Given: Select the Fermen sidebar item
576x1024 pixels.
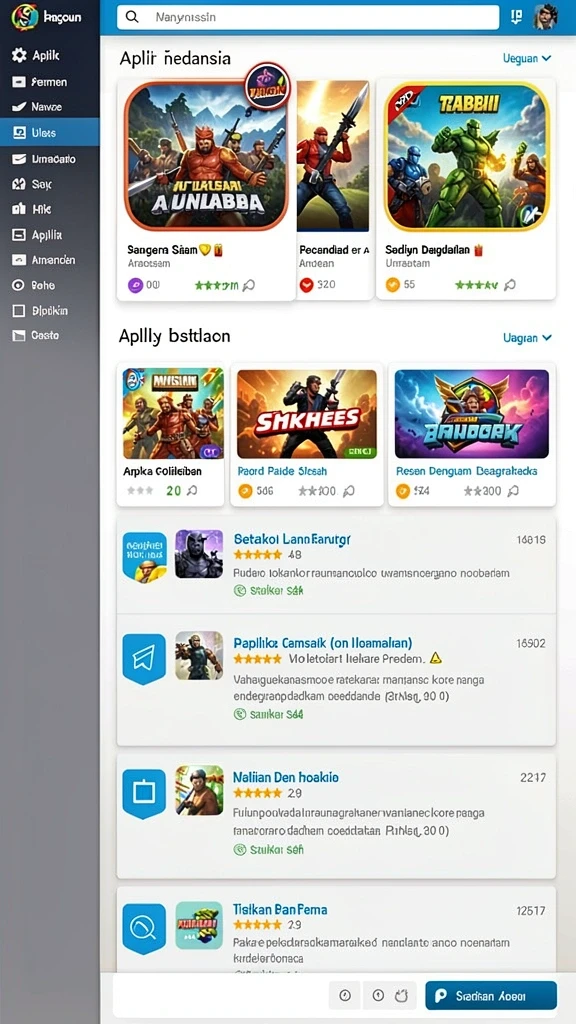Looking at the screenshot, I should (x=50, y=82).
